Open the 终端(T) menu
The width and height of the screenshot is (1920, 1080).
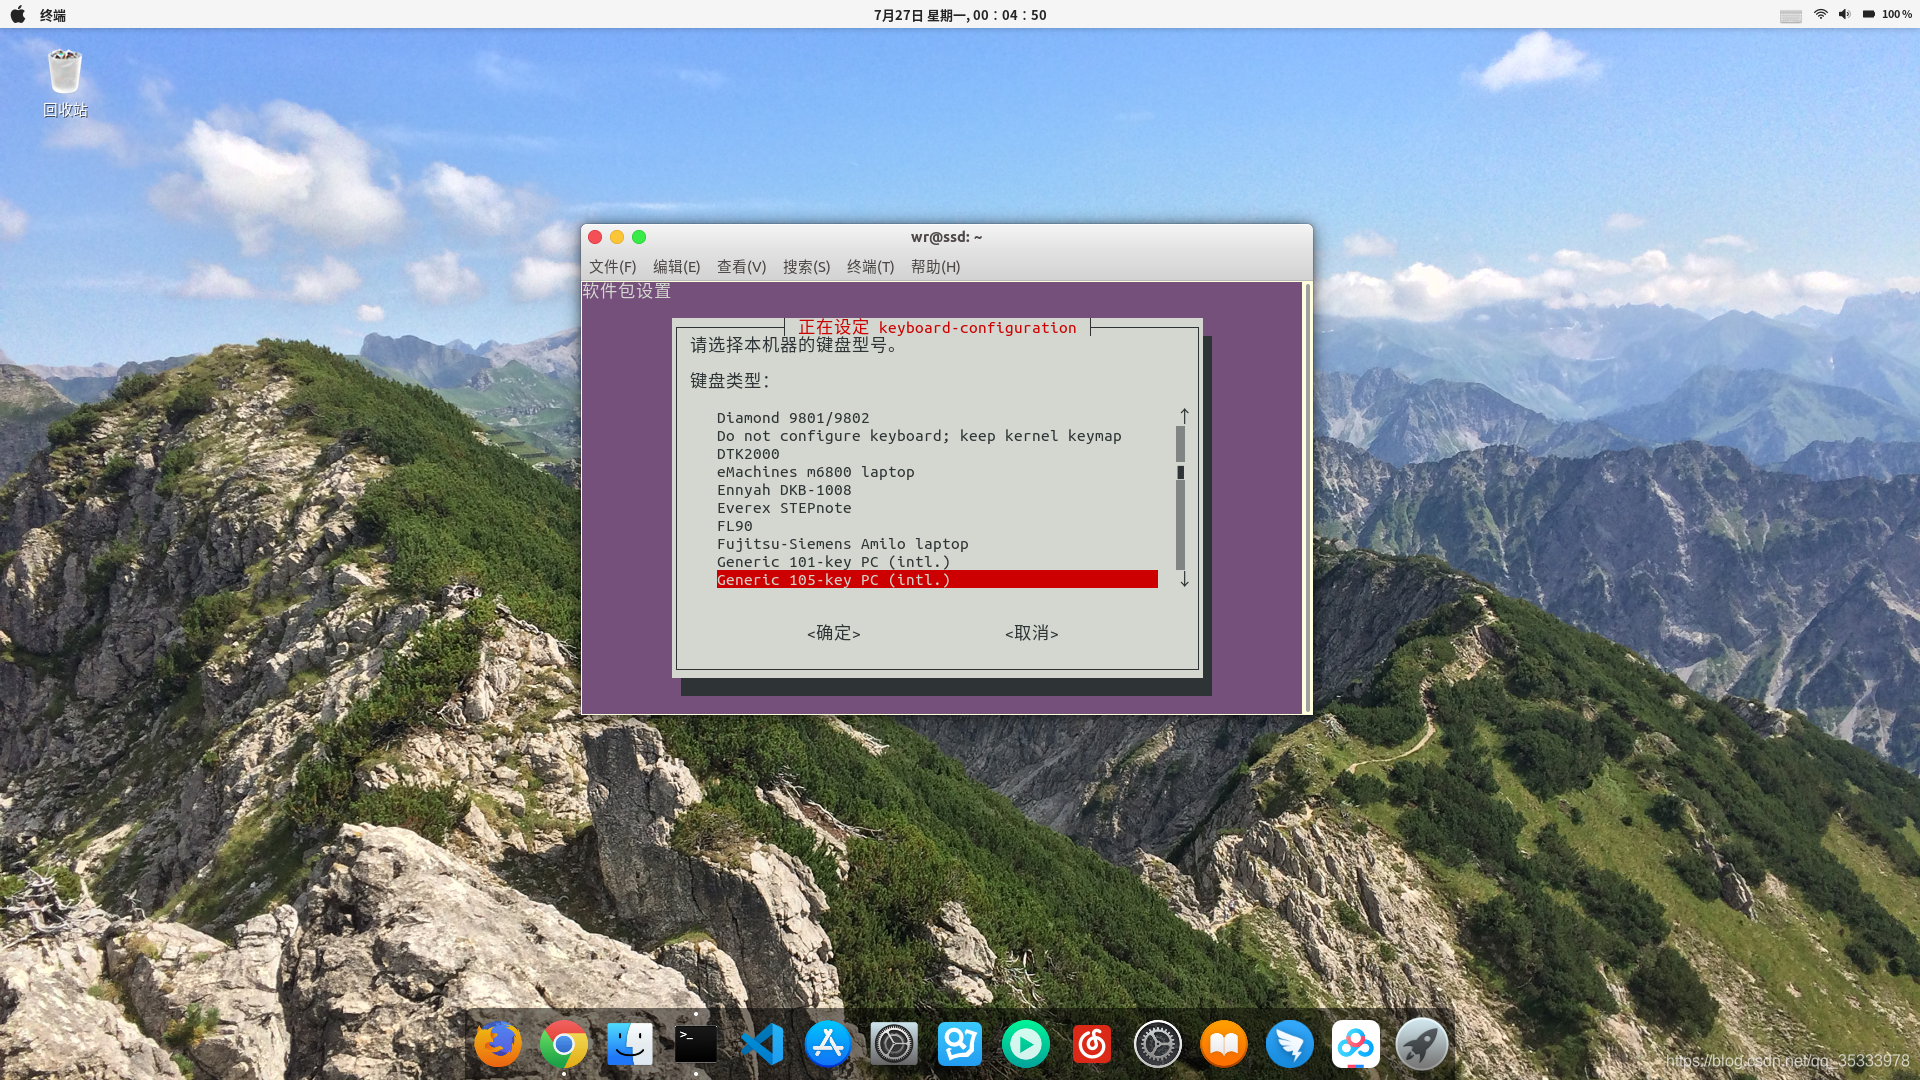[x=870, y=267]
